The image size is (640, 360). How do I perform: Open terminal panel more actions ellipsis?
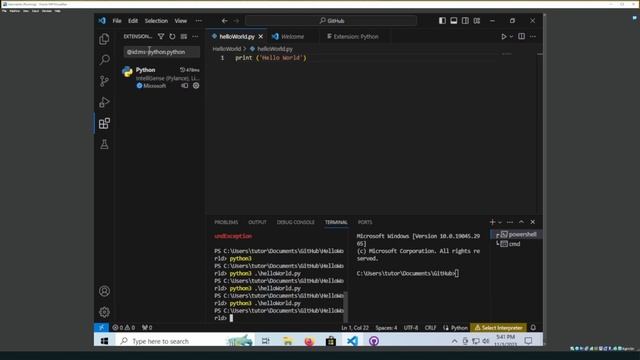[x=510, y=222]
